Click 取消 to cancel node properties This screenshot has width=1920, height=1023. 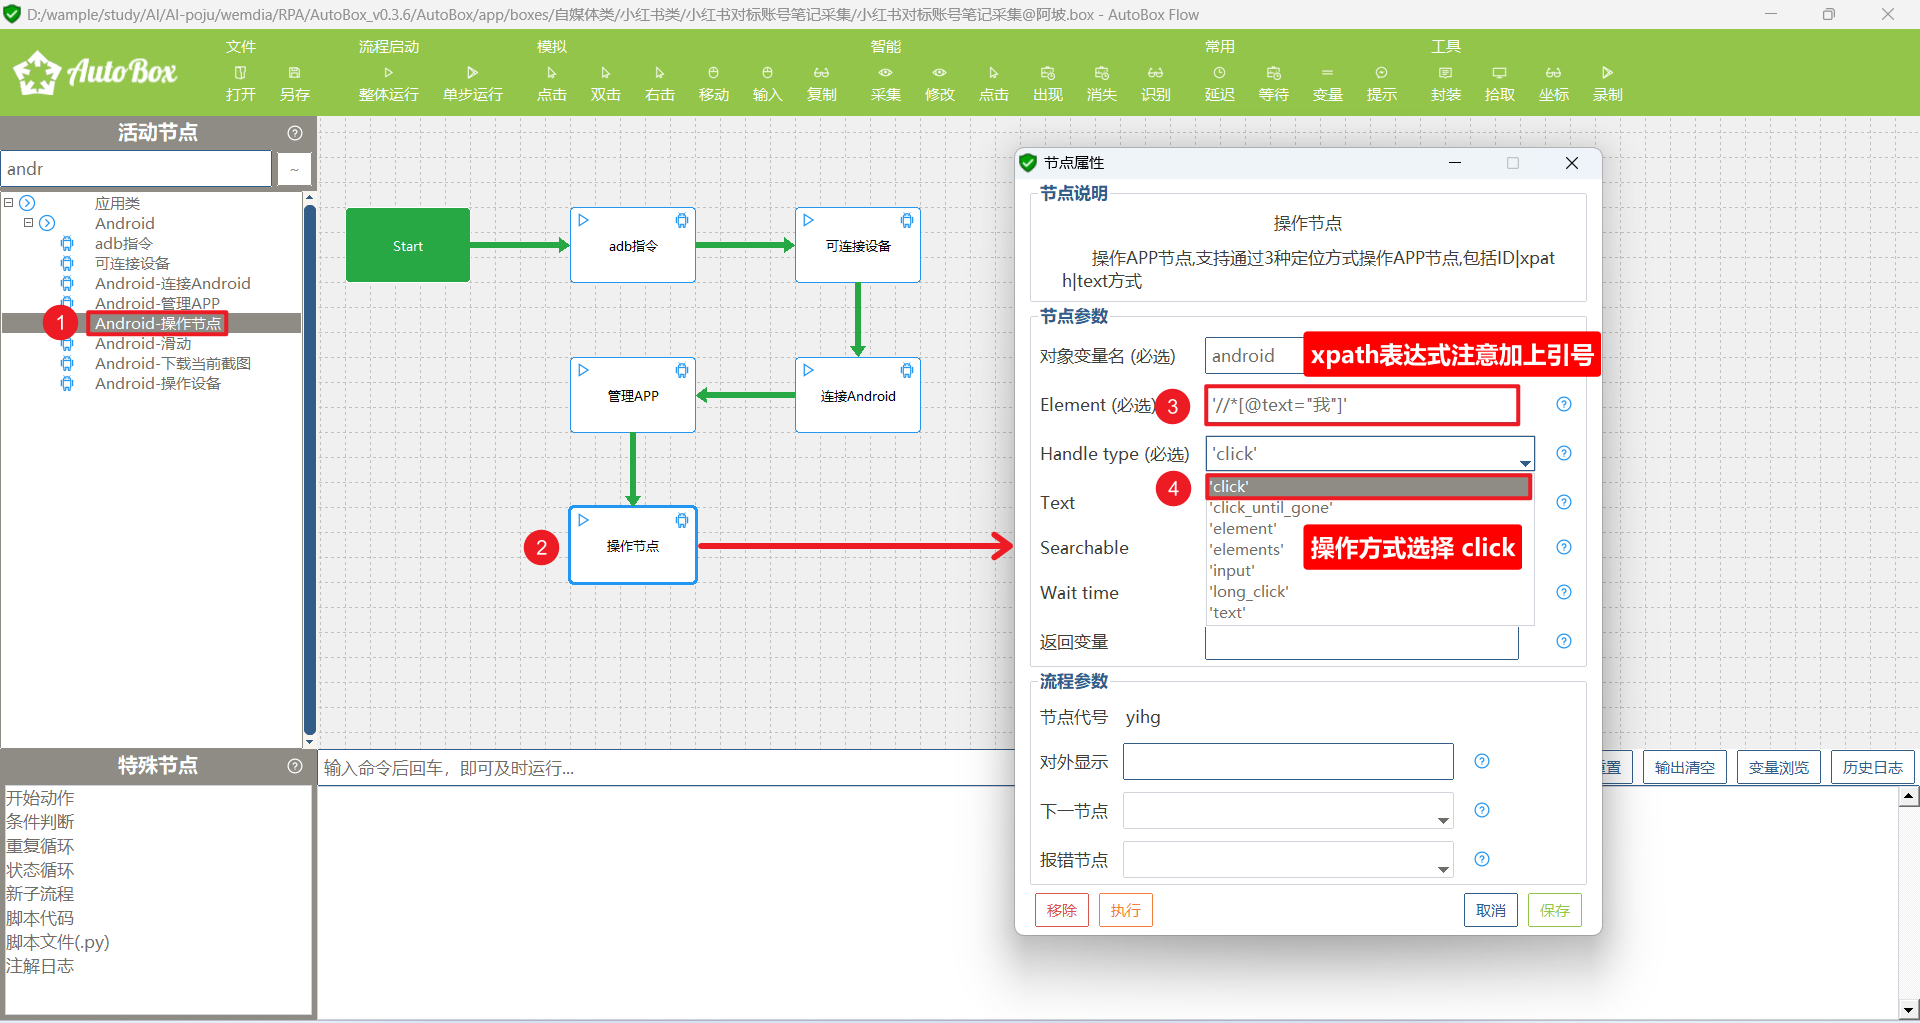coord(1490,910)
